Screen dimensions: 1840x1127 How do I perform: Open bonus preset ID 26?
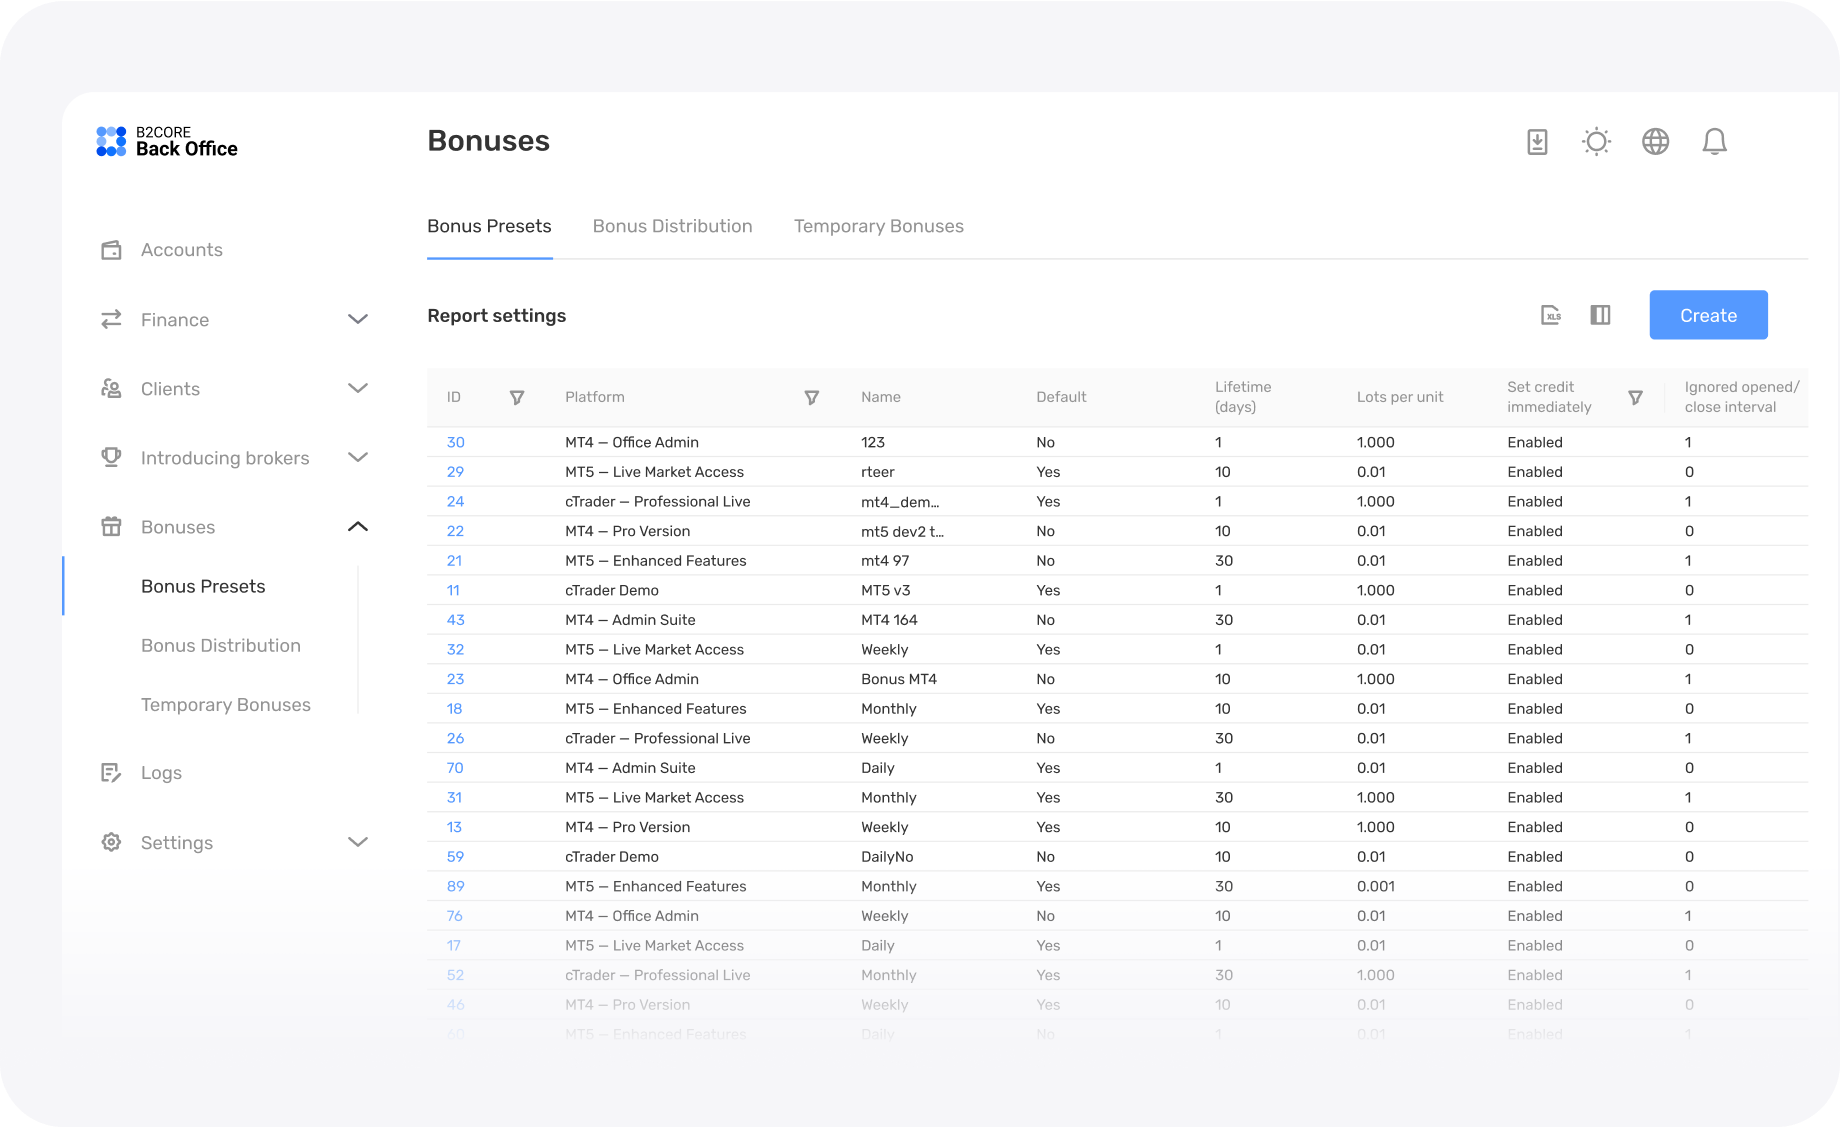pyautogui.click(x=455, y=738)
